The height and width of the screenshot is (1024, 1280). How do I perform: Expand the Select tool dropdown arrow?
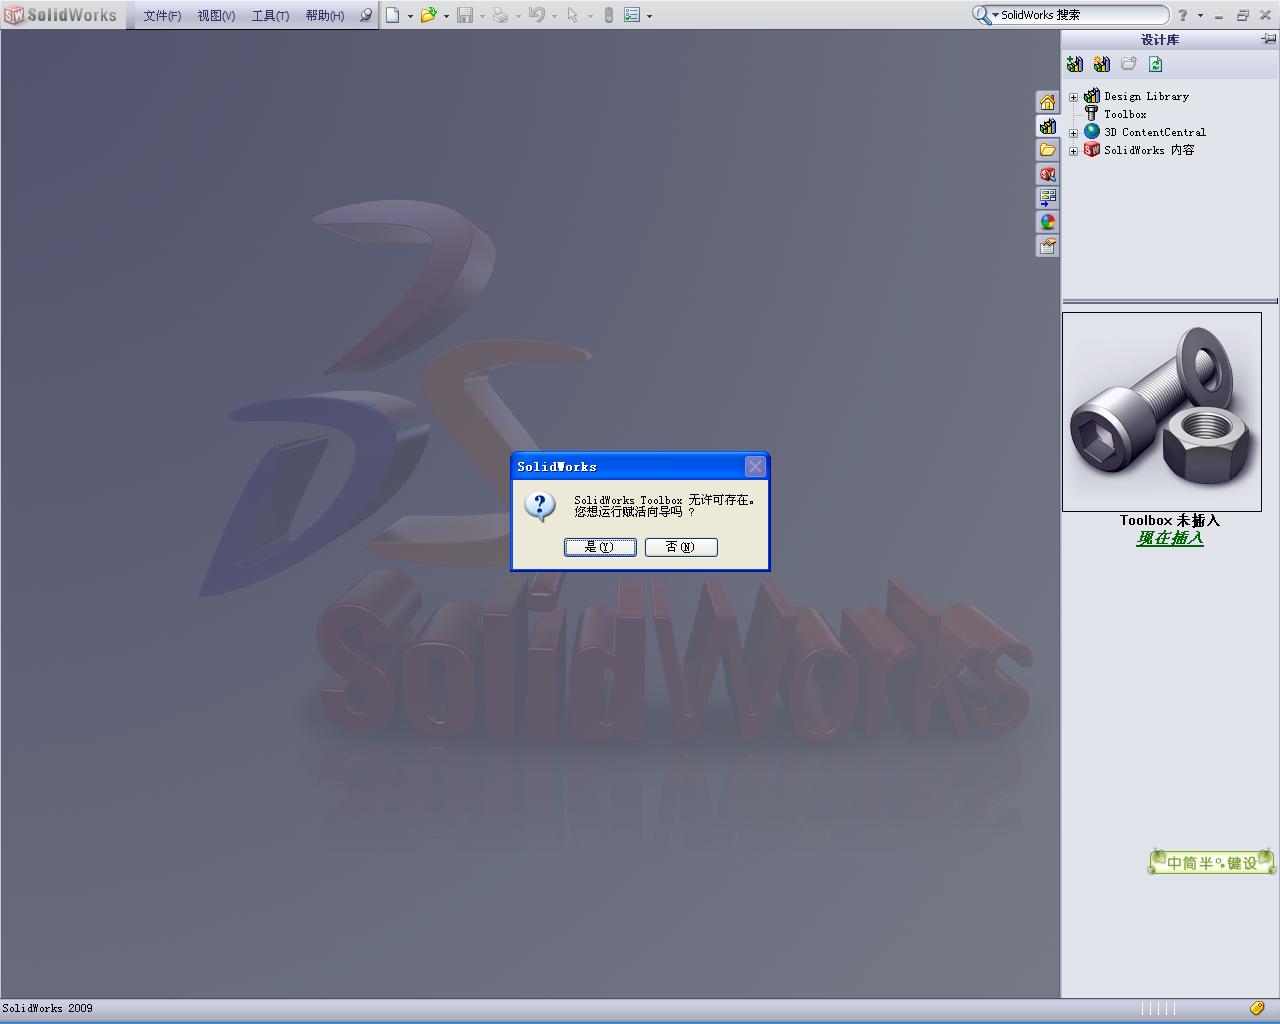pyautogui.click(x=590, y=16)
